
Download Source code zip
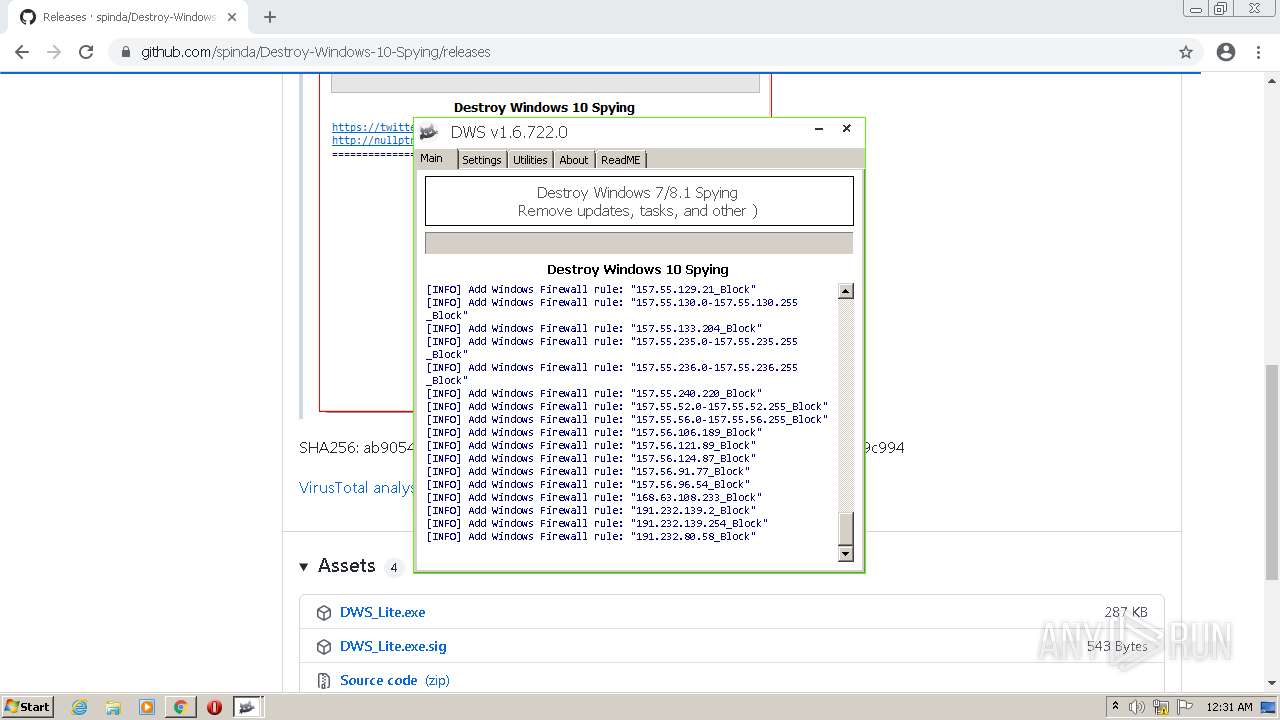click(x=395, y=680)
